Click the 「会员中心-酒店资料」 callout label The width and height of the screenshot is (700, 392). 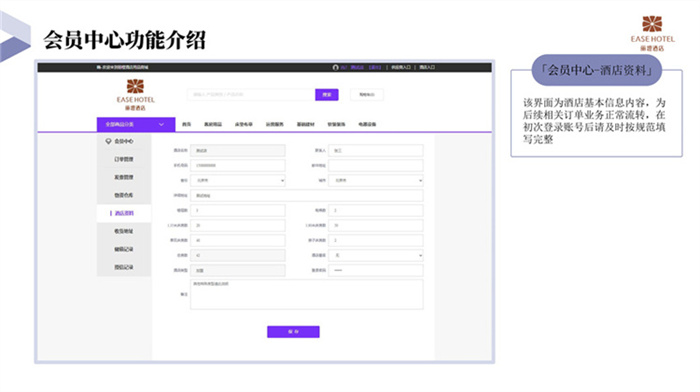596,71
